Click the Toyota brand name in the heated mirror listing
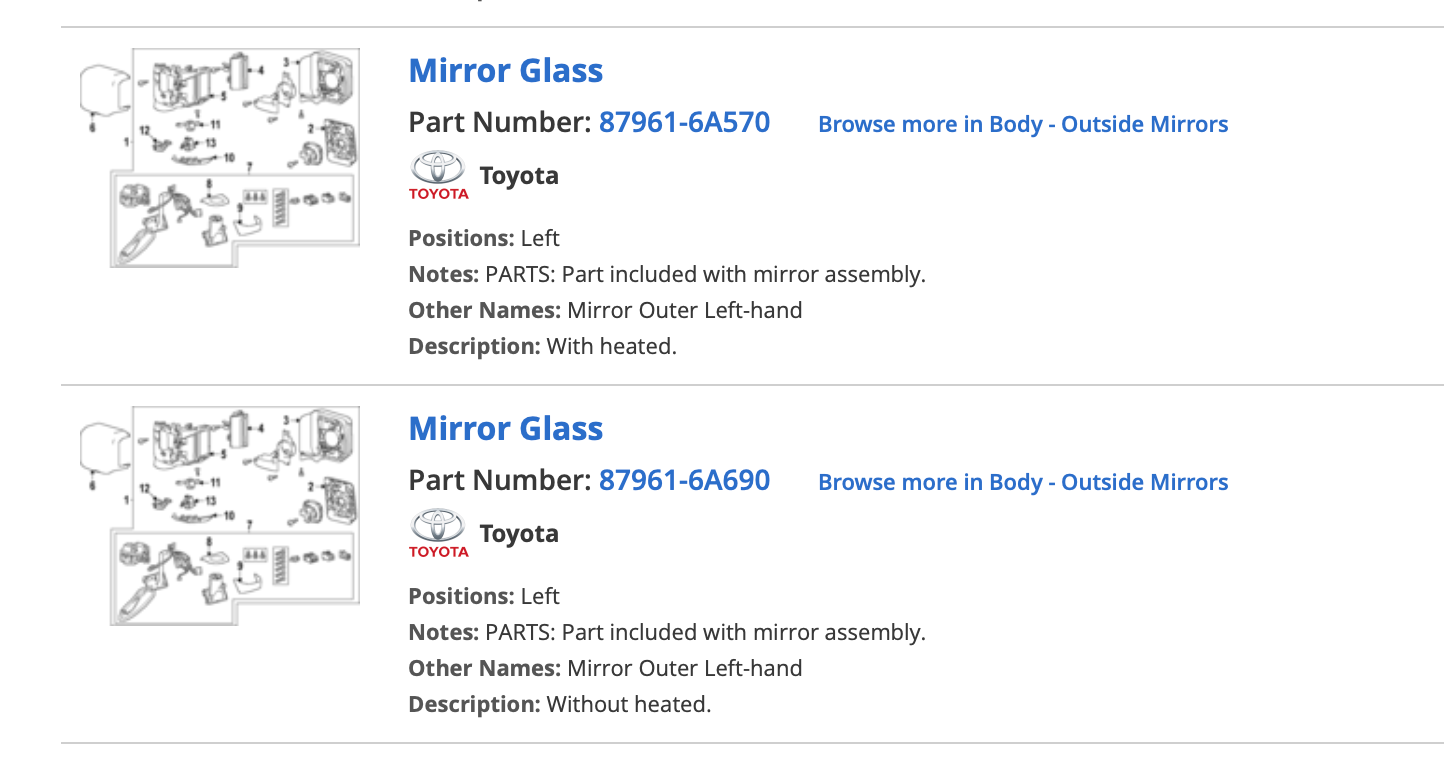The height and width of the screenshot is (762, 1444). (x=519, y=175)
